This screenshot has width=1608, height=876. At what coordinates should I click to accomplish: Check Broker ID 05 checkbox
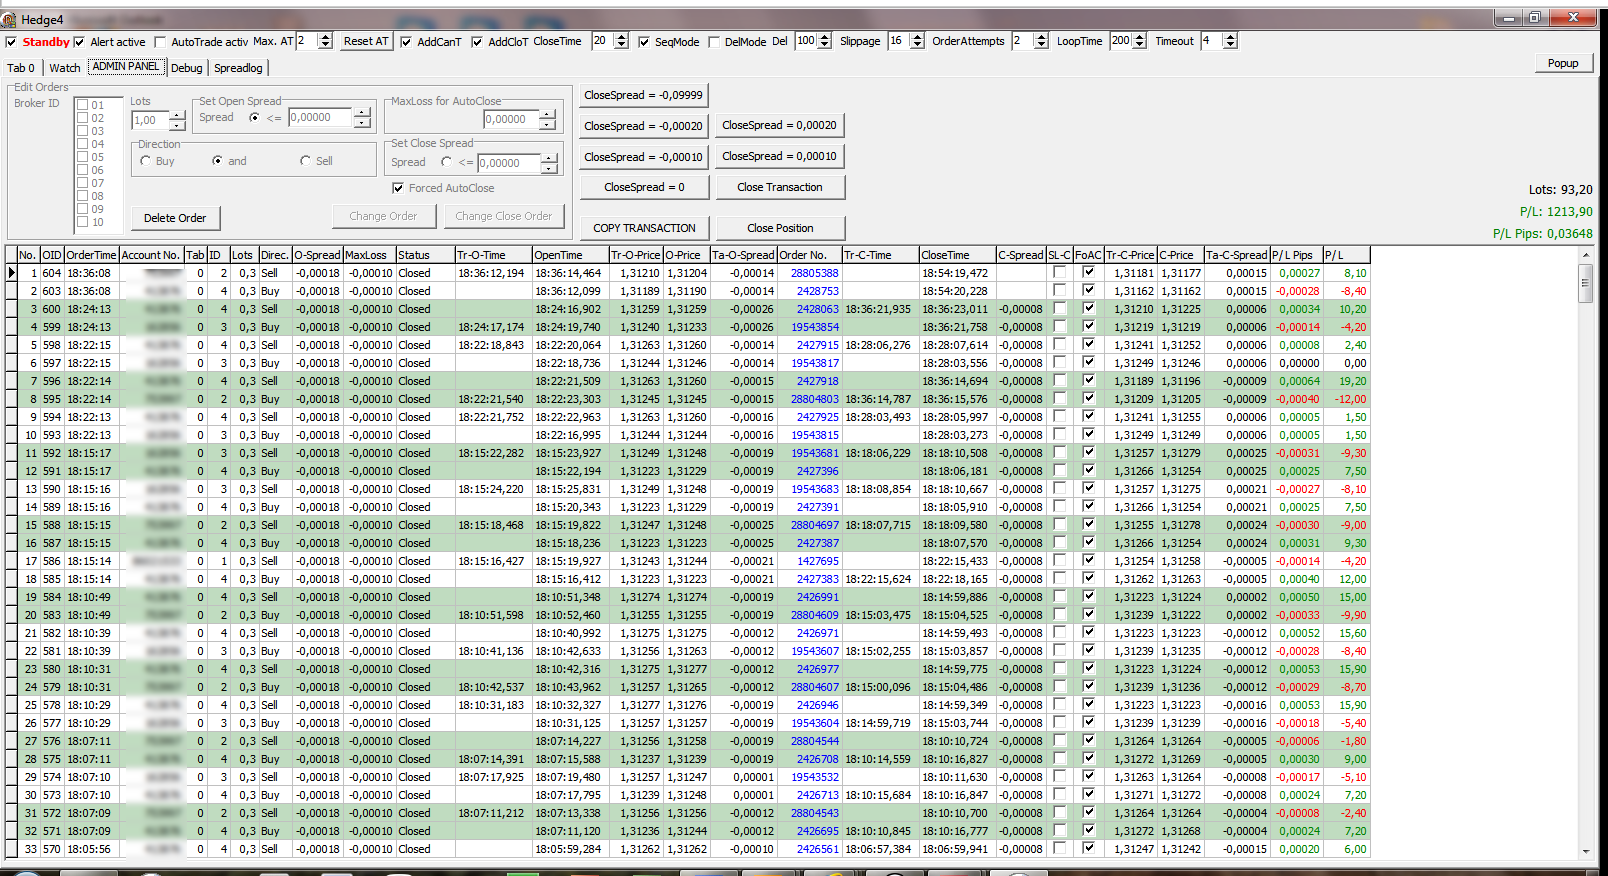83,157
